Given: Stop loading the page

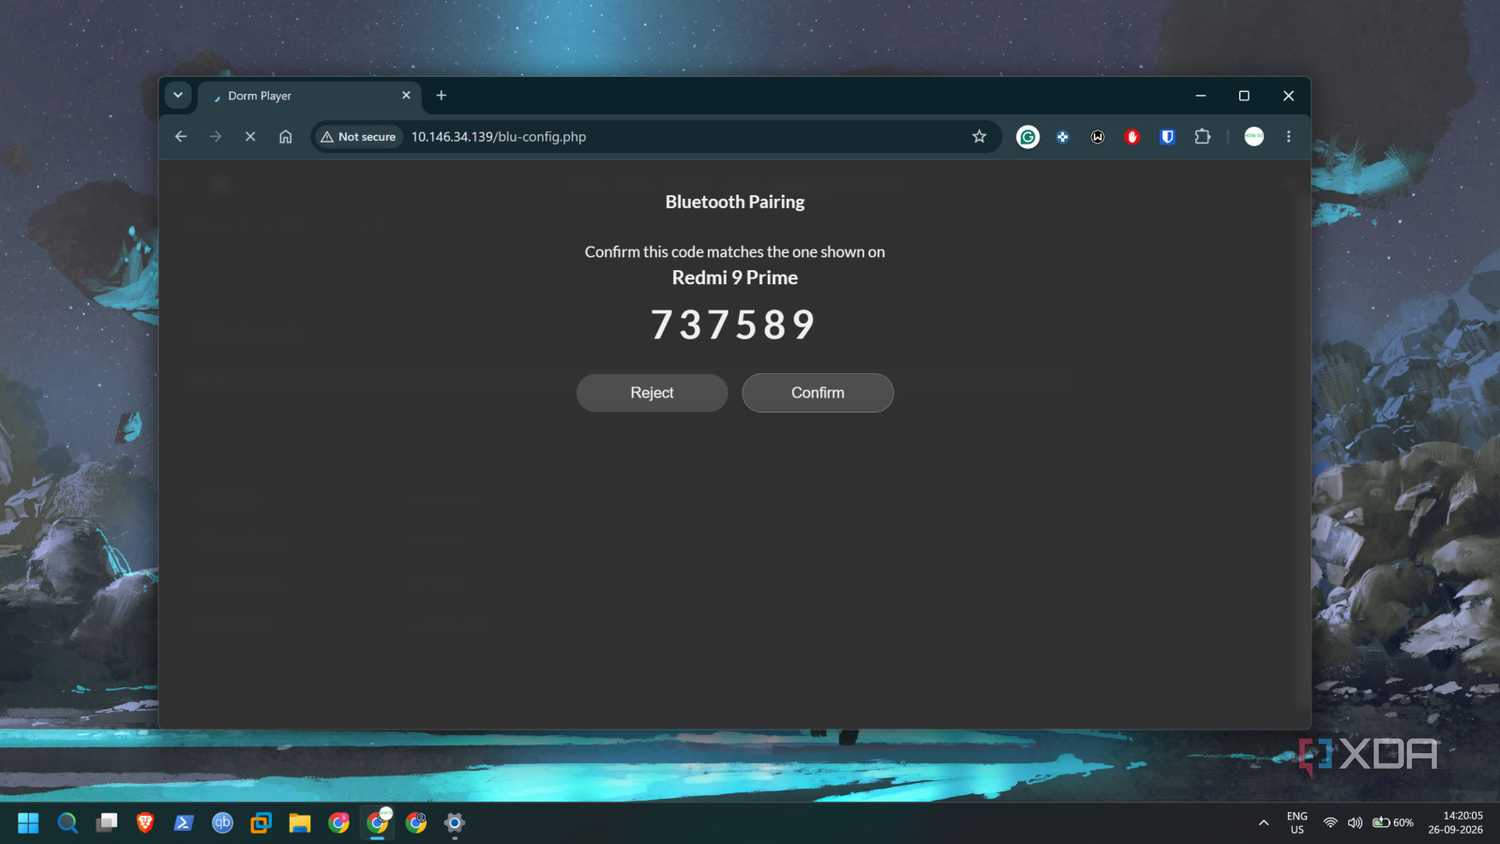Looking at the screenshot, I should pos(250,137).
